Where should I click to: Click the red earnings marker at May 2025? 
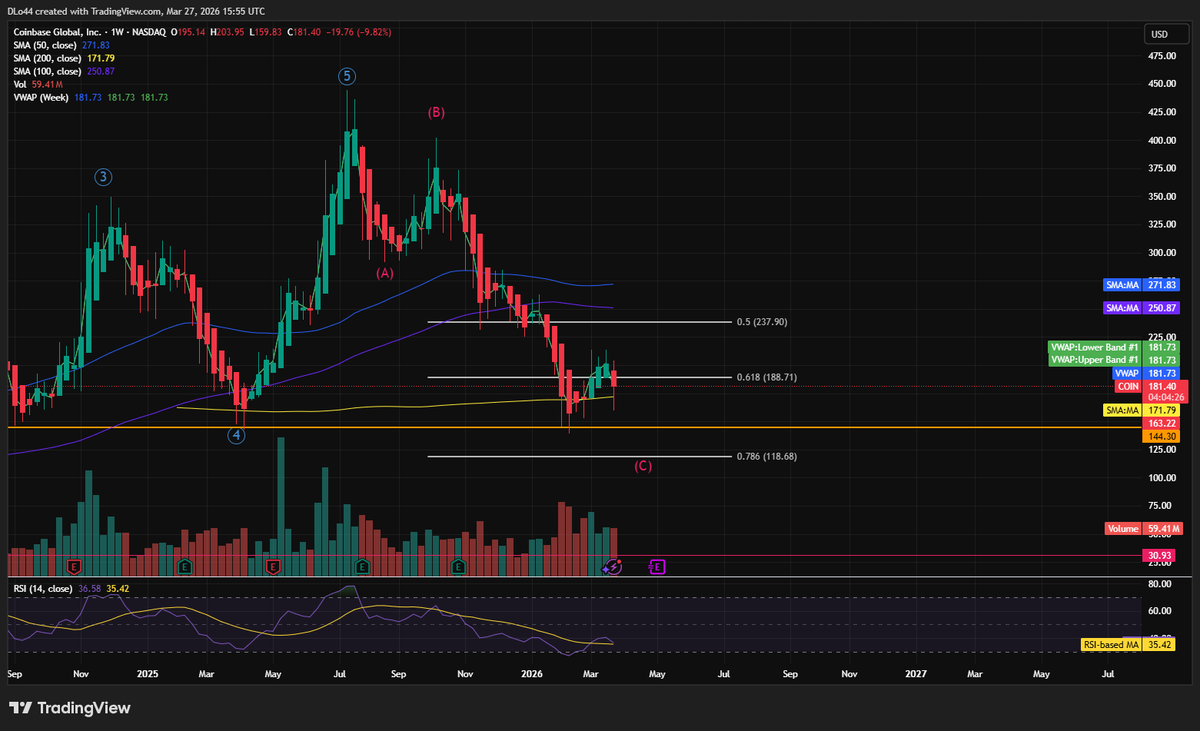coord(273,567)
